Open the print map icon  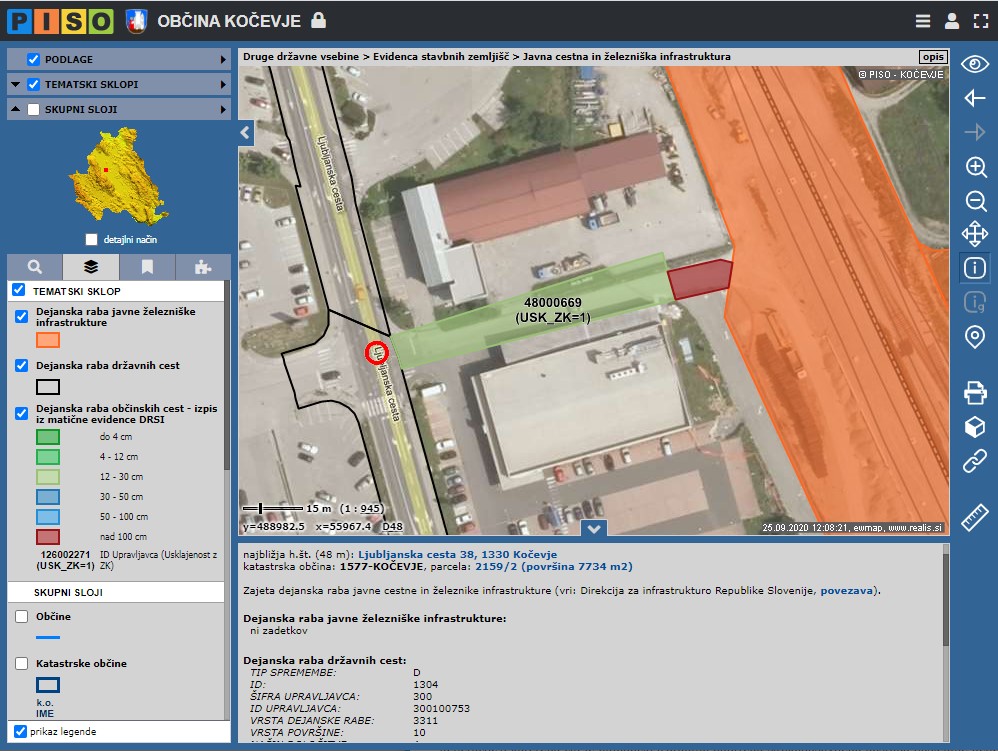975,392
